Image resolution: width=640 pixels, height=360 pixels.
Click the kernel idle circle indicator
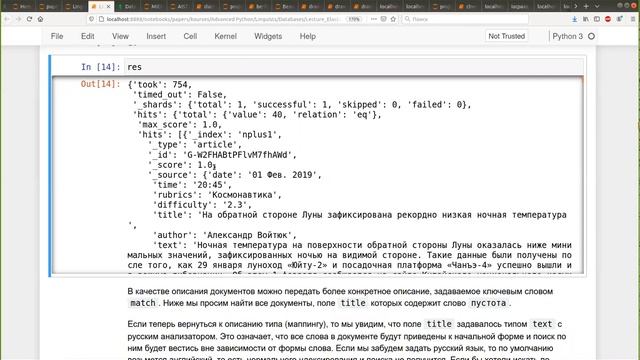591,36
